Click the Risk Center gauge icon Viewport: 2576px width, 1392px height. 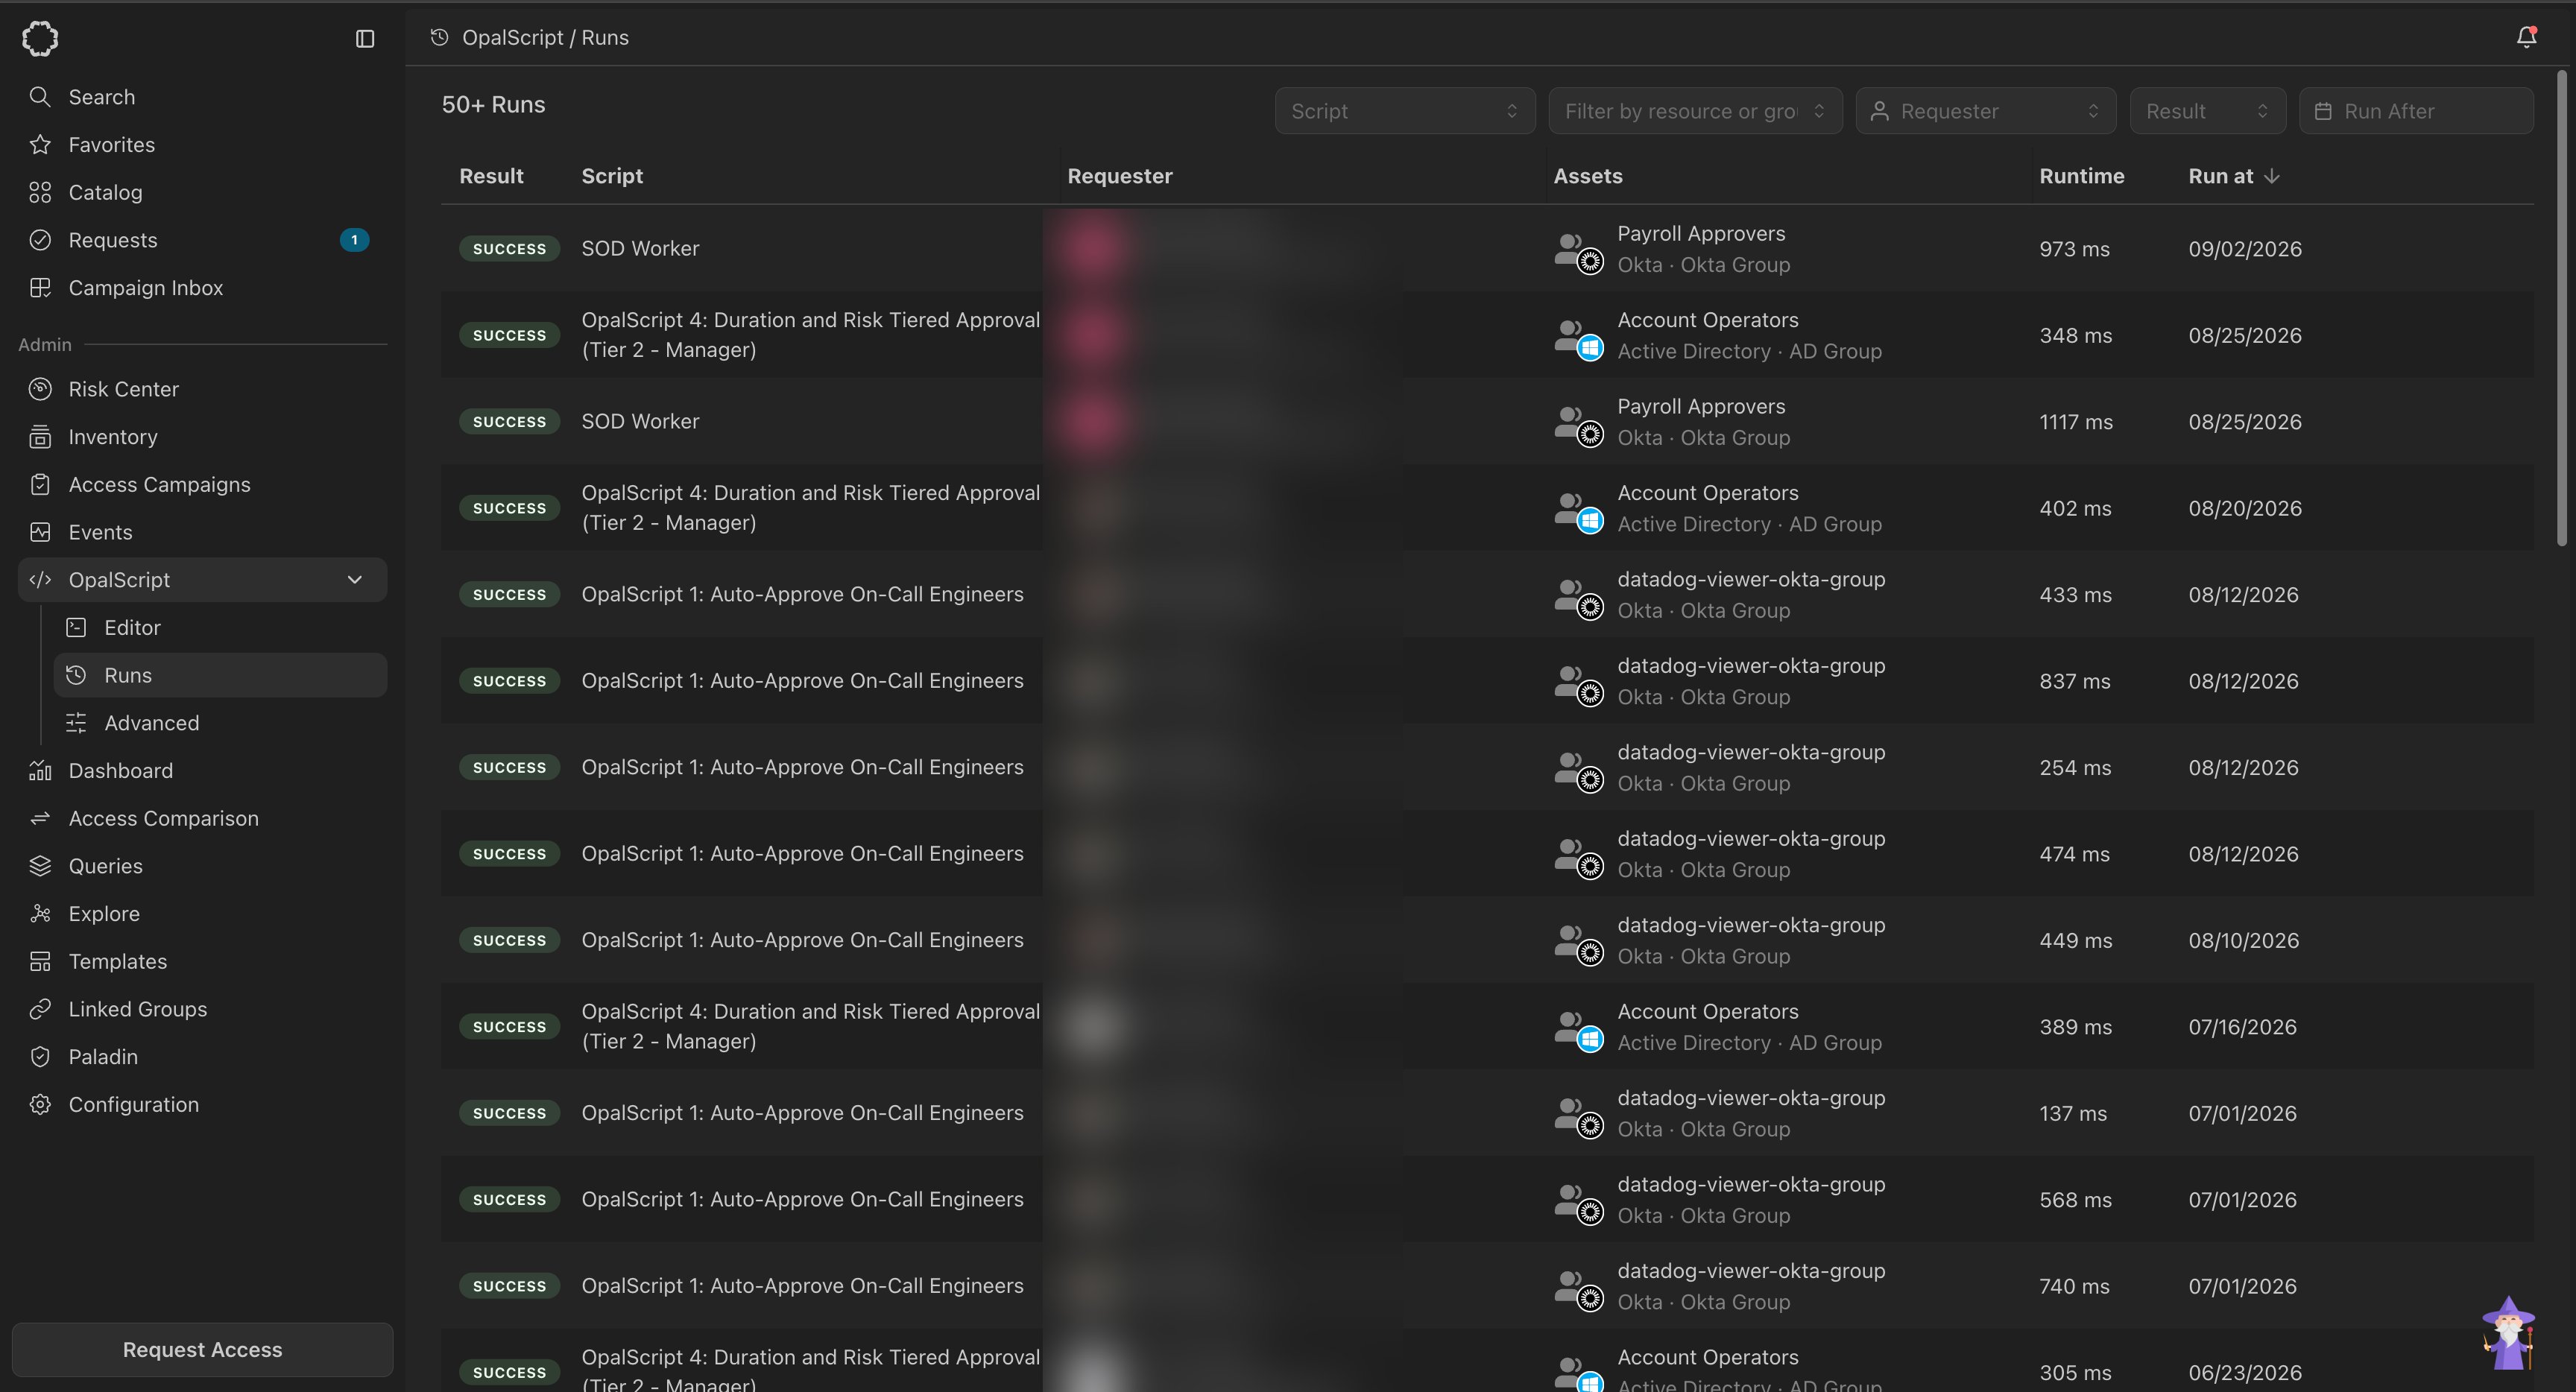40,389
